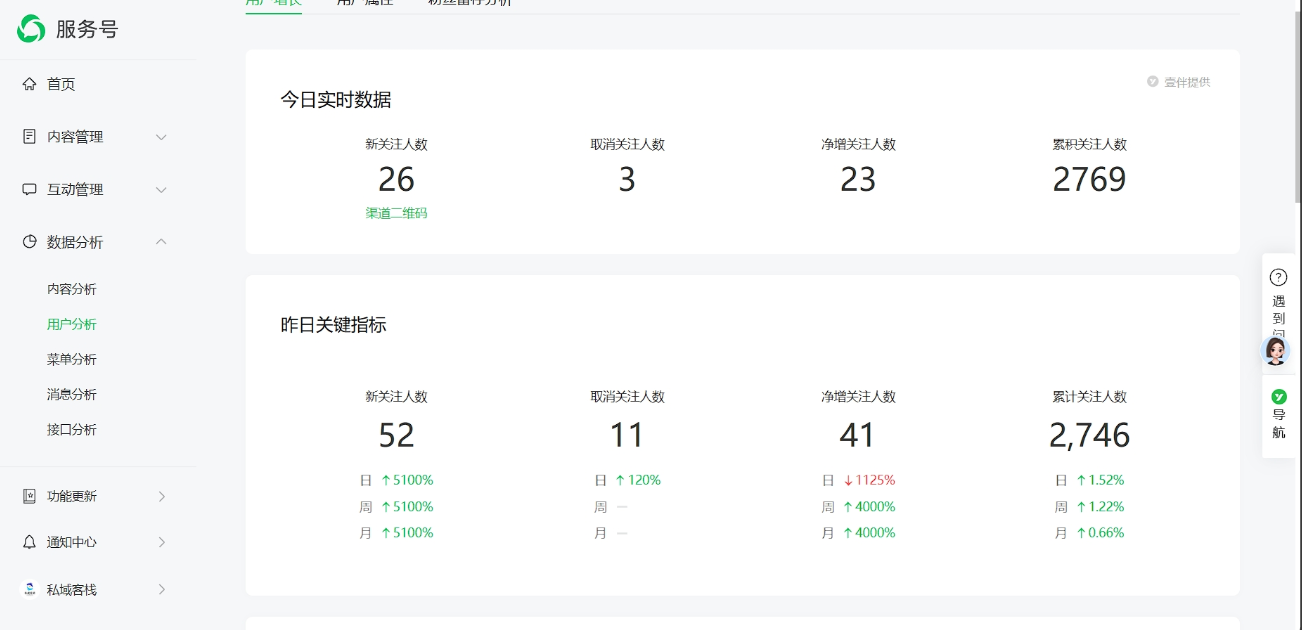The height and width of the screenshot is (630, 1302).
Task: Click the green 服务号 logo icon
Action: tap(31, 29)
